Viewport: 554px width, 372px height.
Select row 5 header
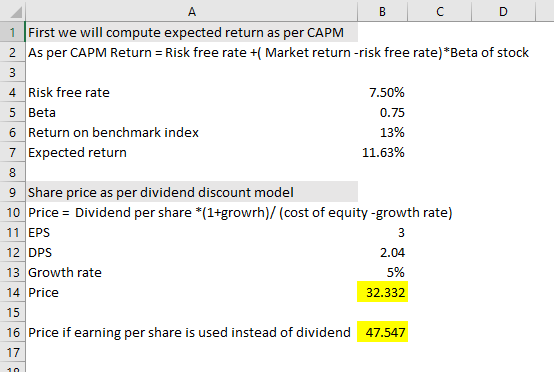point(12,113)
